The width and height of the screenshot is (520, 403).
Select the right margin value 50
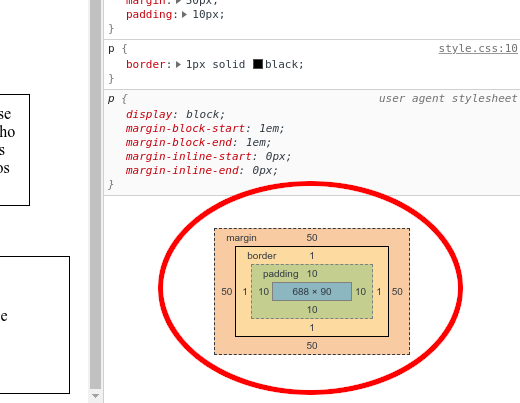point(397,292)
